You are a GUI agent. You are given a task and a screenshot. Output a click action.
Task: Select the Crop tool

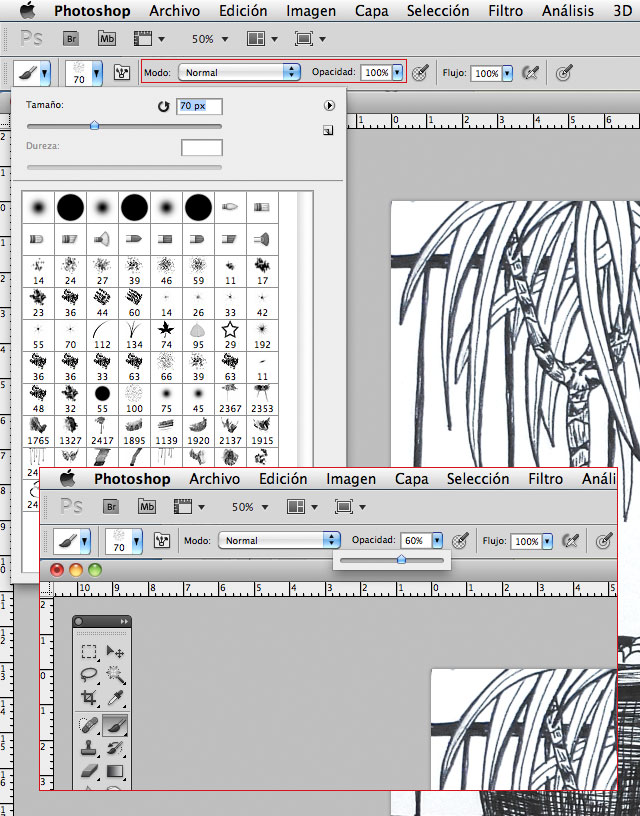(x=89, y=697)
